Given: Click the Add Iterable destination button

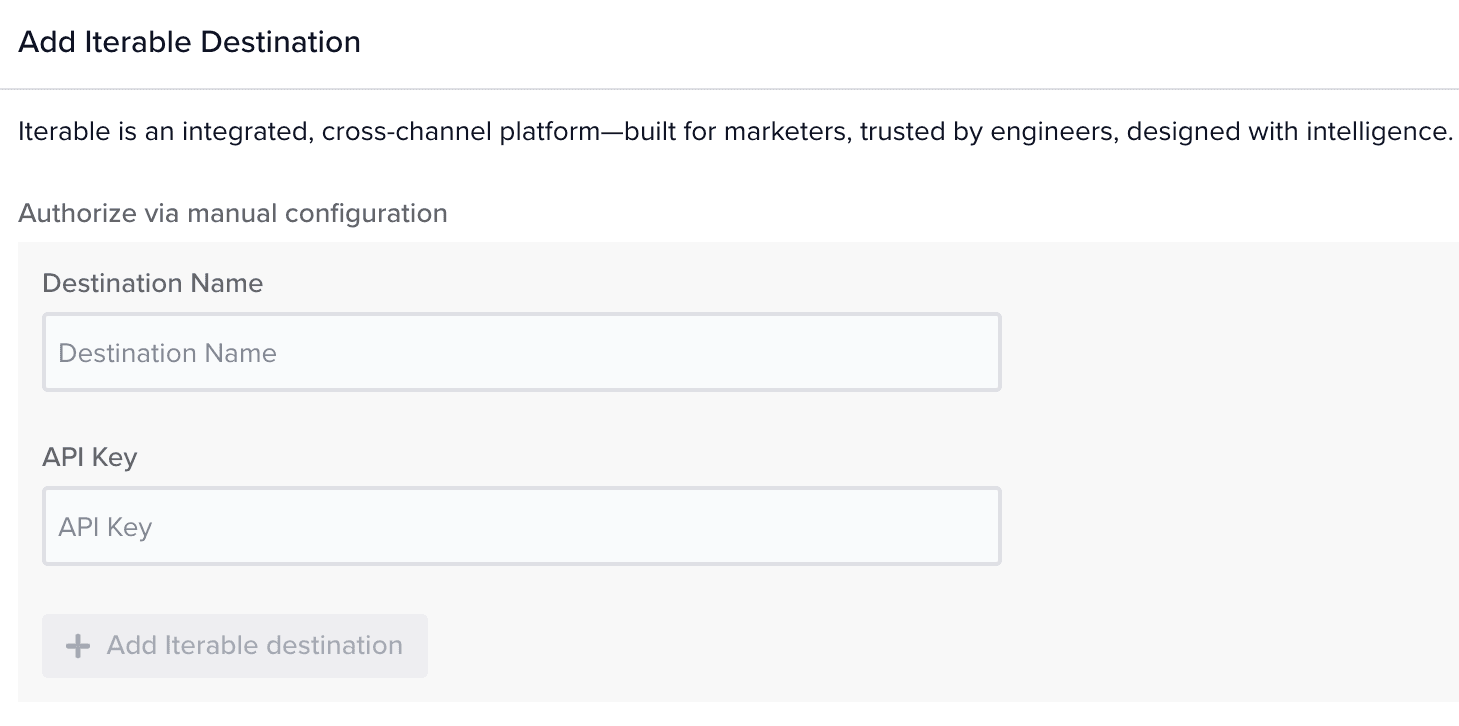Looking at the screenshot, I should [x=235, y=646].
